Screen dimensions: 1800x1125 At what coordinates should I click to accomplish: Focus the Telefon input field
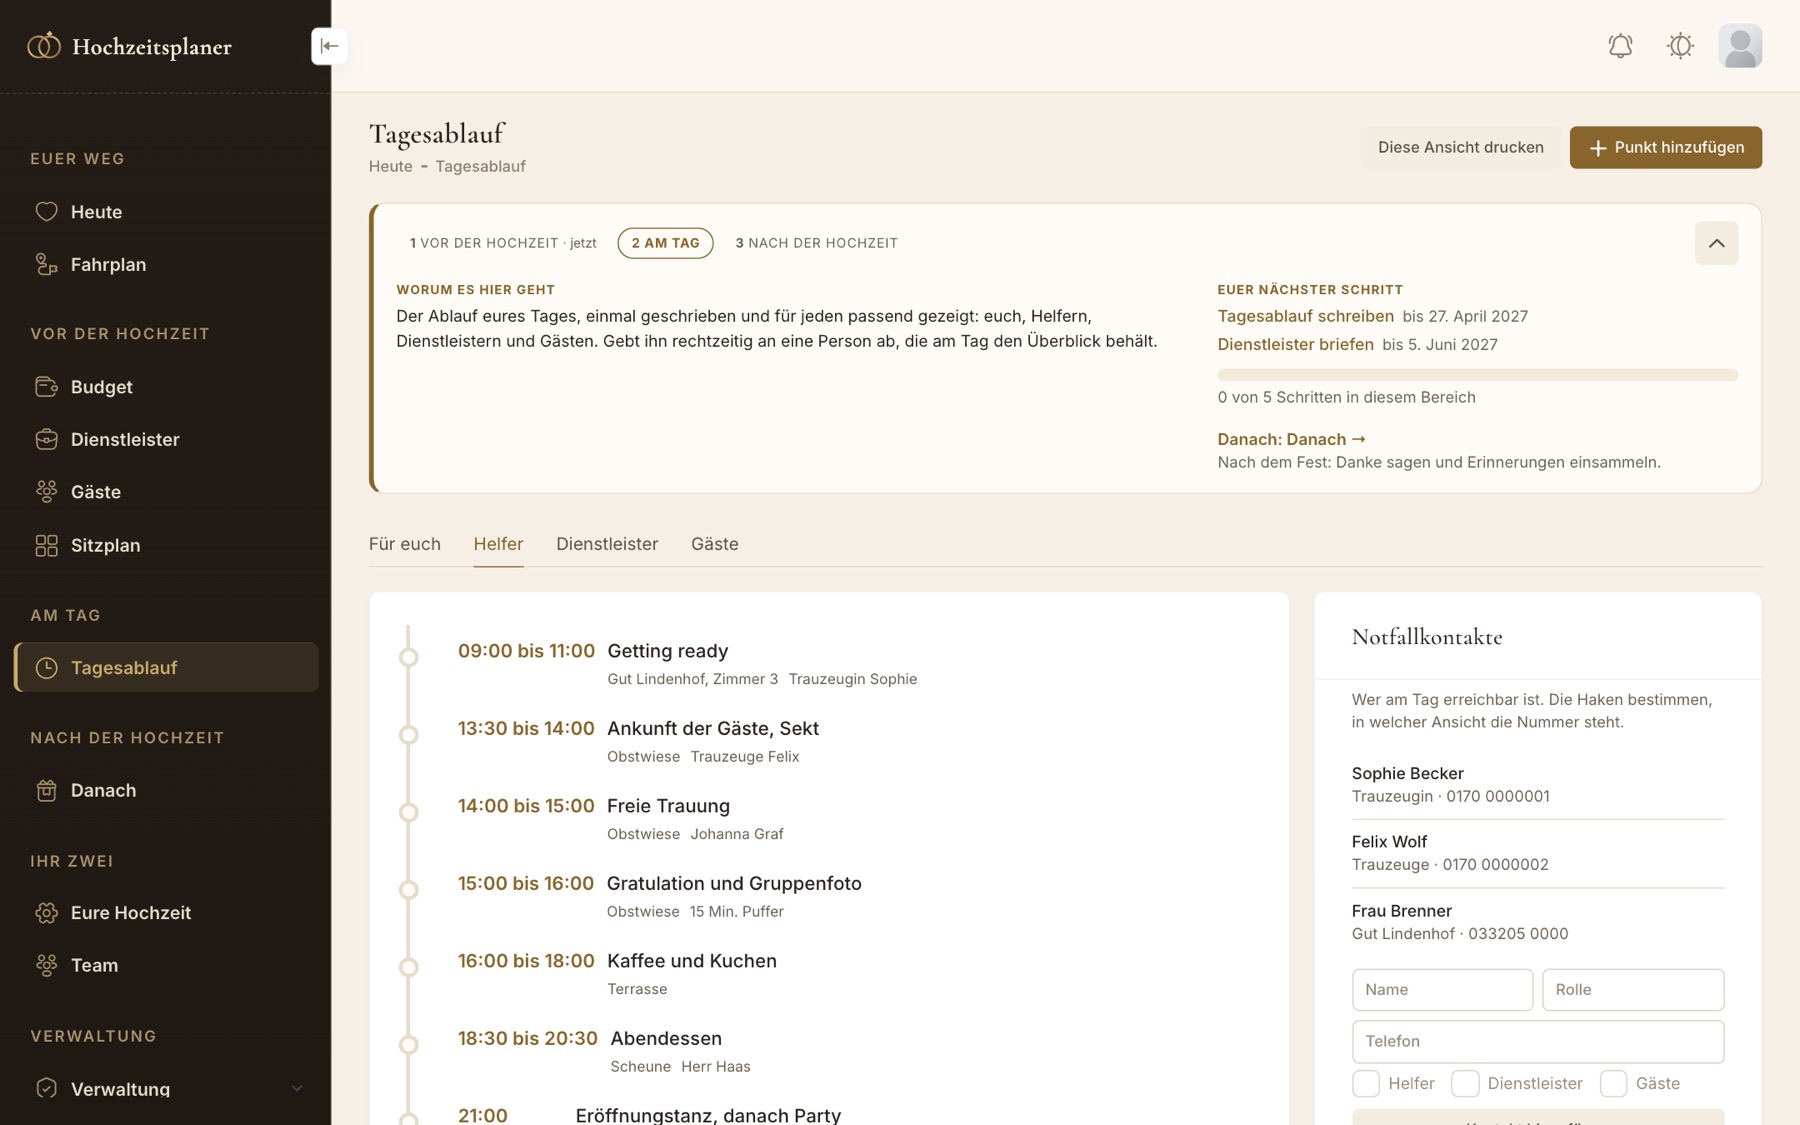[x=1537, y=1041]
